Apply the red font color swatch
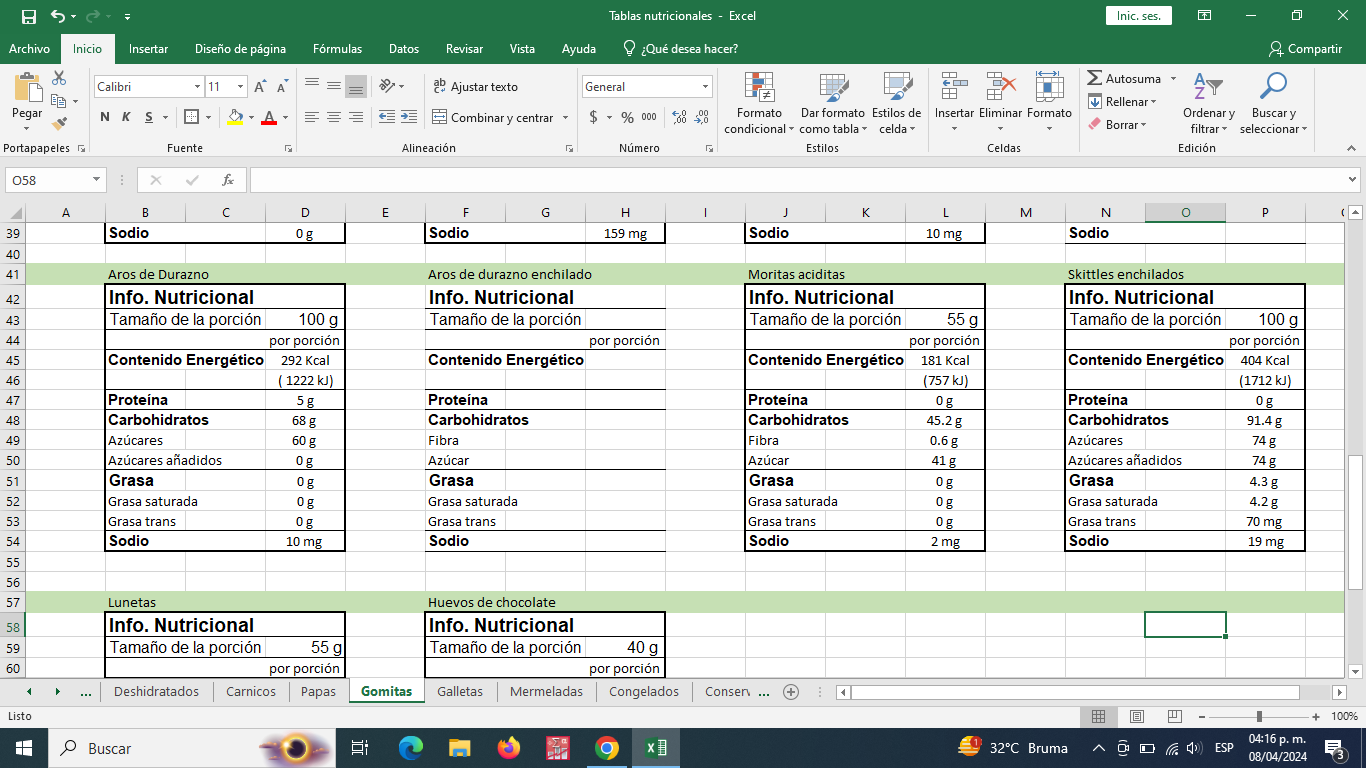Image resolution: width=1366 pixels, height=768 pixels. coord(268,117)
